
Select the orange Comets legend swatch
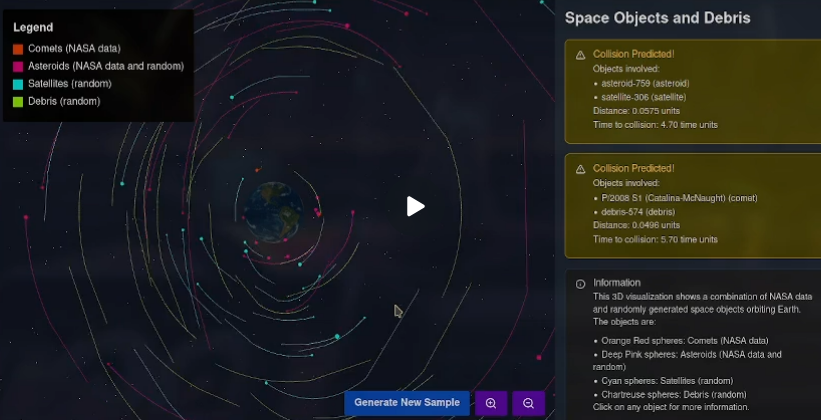click(x=18, y=49)
